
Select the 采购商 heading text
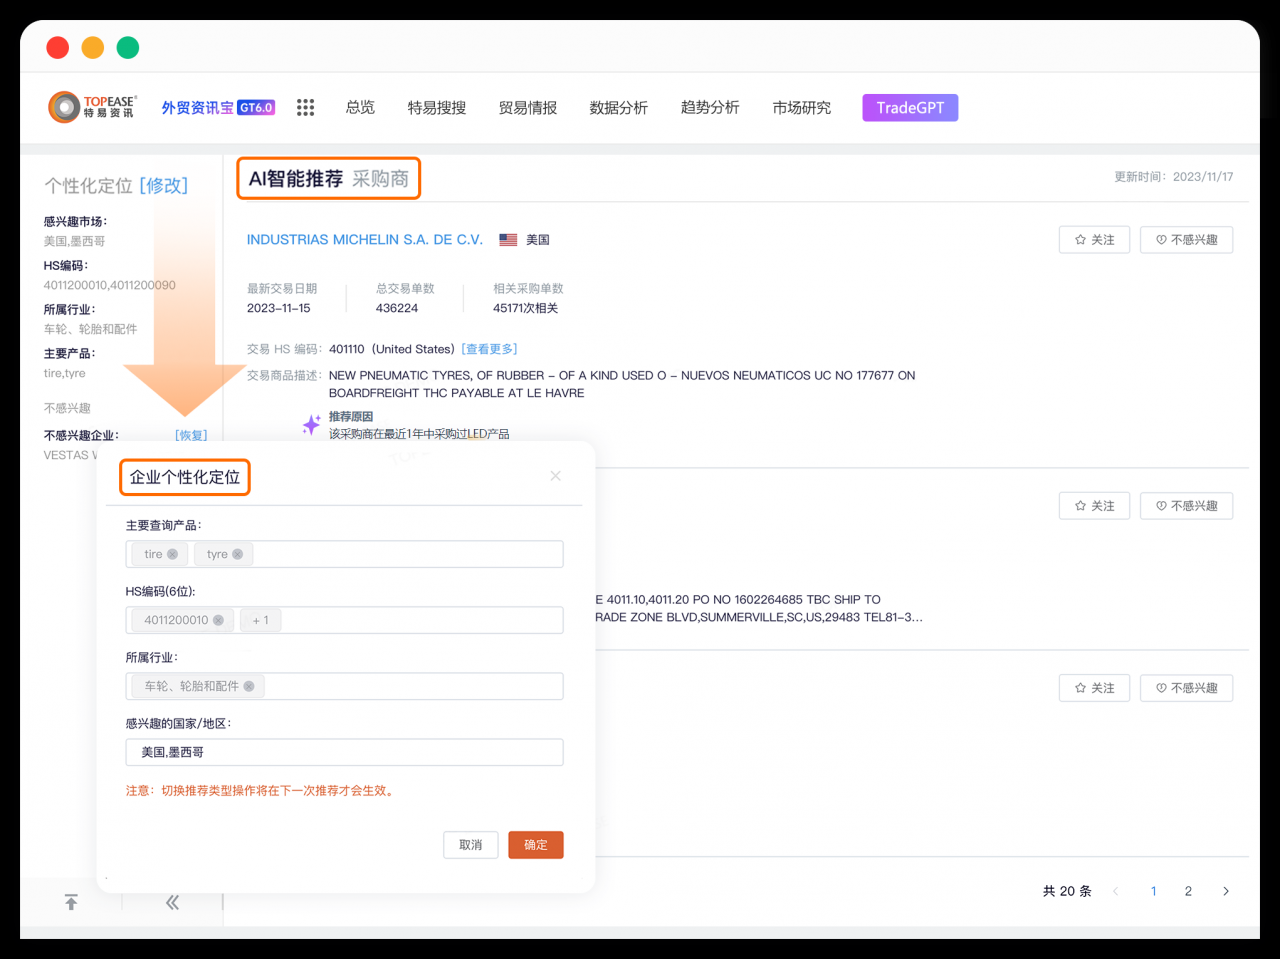(x=380, y=179)
